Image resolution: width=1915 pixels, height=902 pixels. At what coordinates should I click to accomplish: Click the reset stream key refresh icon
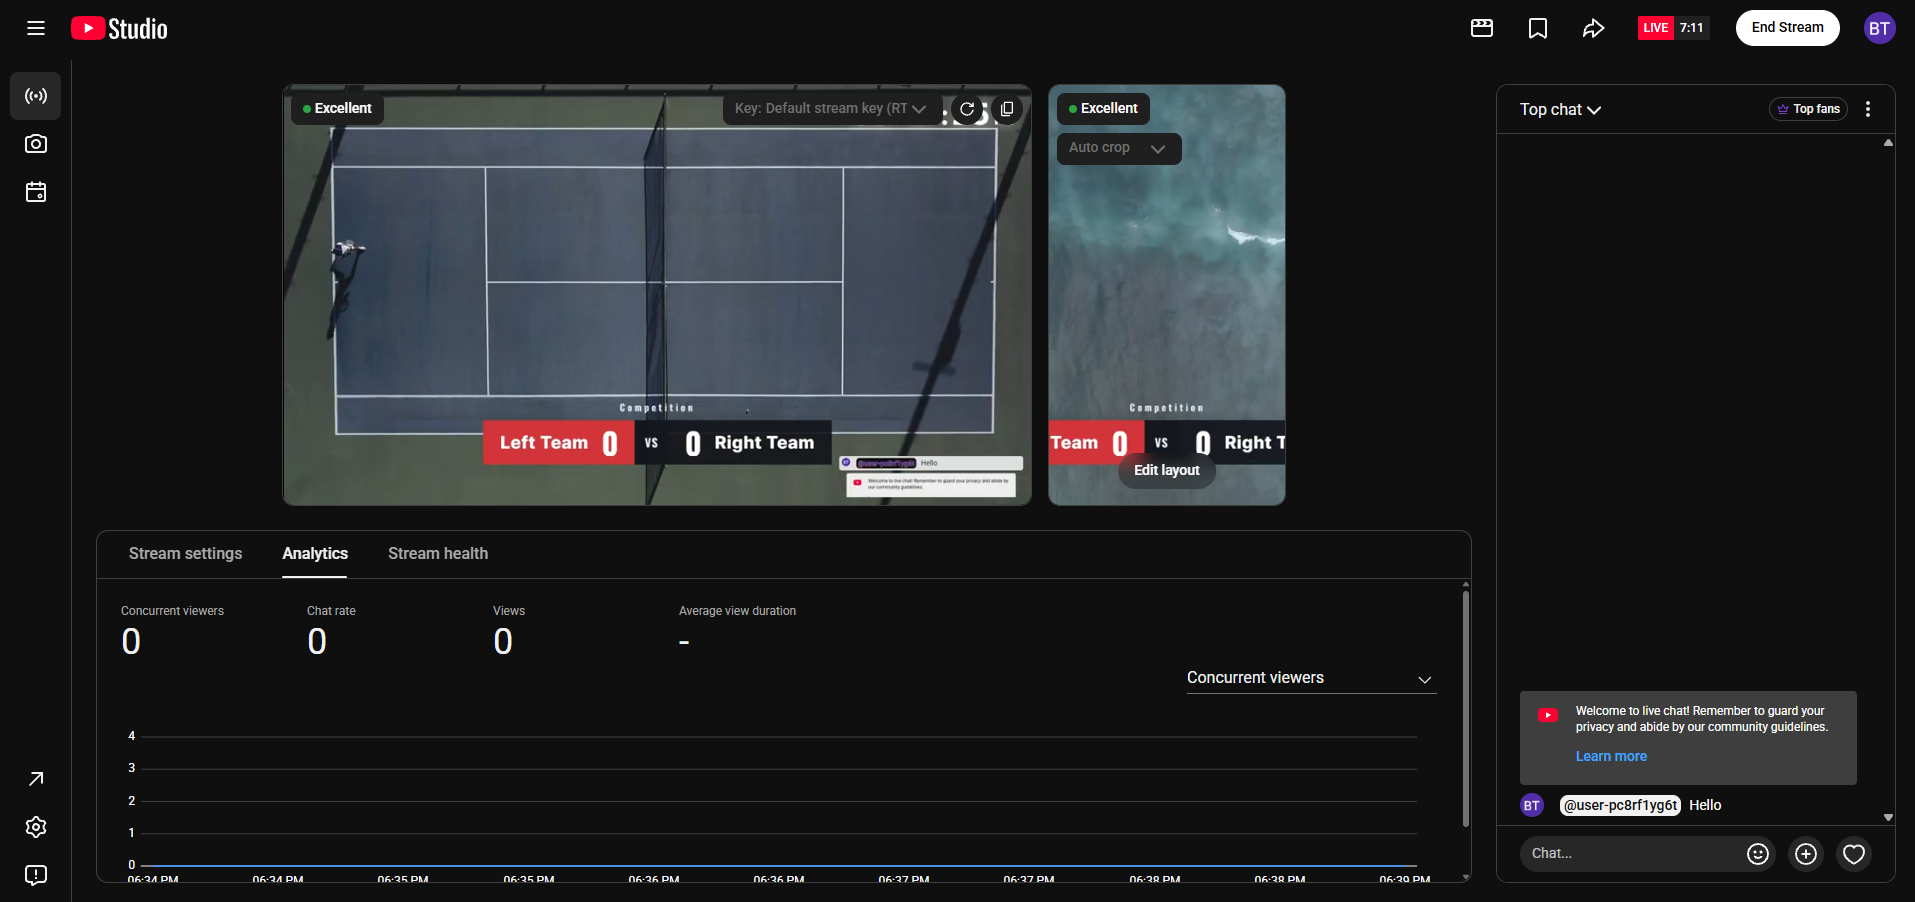pos(967,109)
